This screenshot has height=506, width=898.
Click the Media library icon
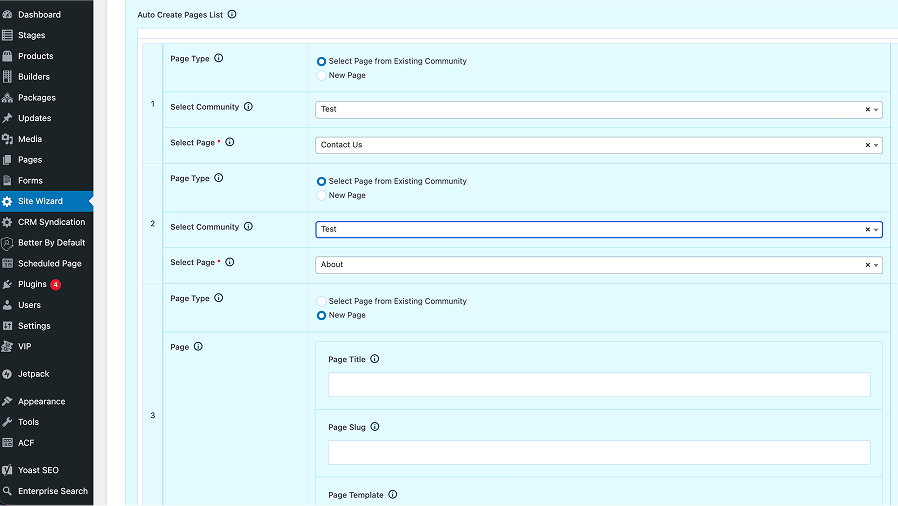[x=7, y=139]
